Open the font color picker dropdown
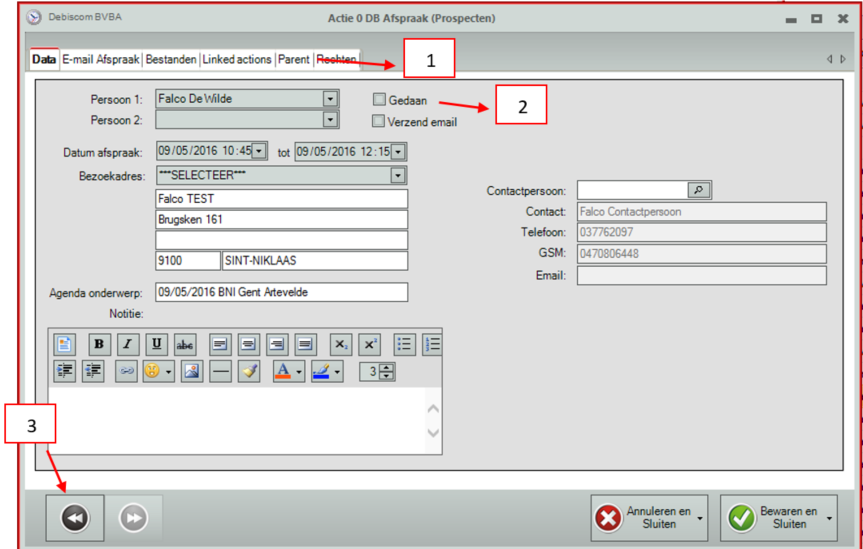Screen dimensions: 863x549 click(299, 372)
